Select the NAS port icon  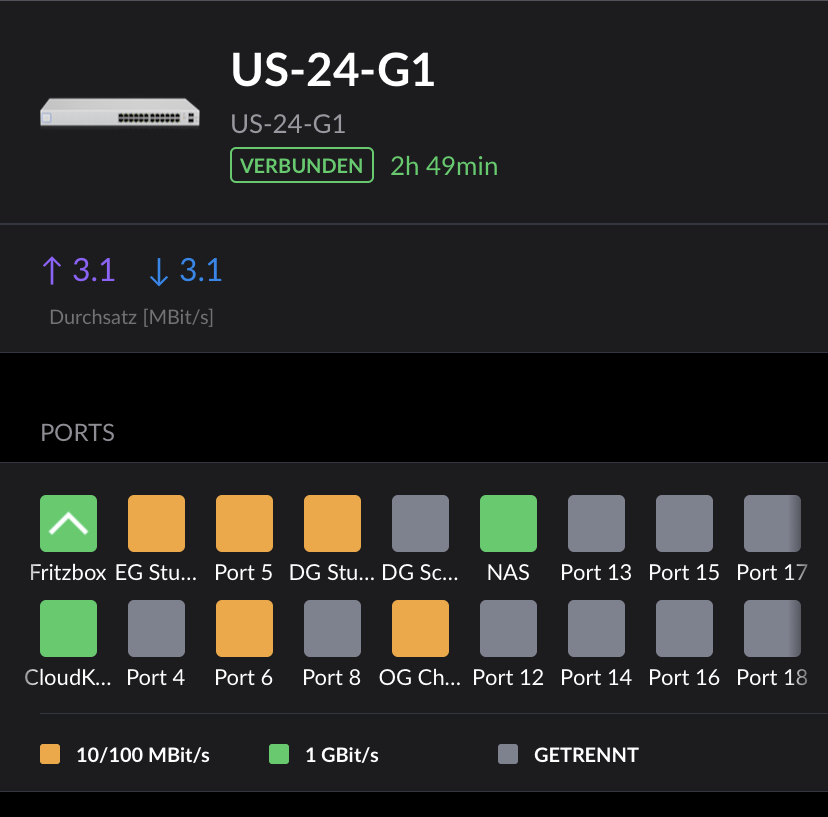(509, 523)
